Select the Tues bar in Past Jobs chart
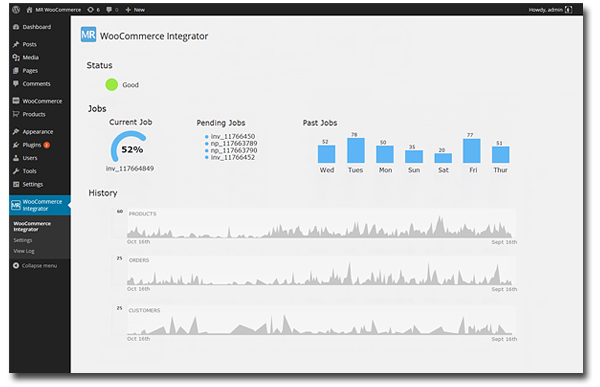Image resolution: width=600 pixels, height=387 pixels. 355,150
